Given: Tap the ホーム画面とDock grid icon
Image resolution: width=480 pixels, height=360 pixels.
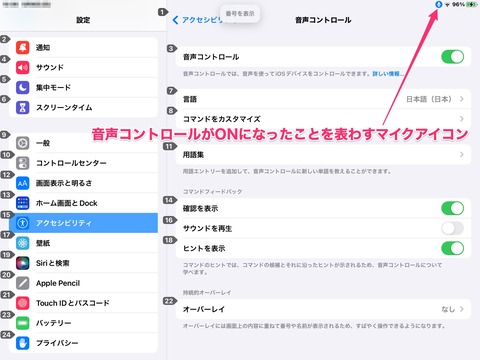Looking at the screenshot, I should coord(23,203).
